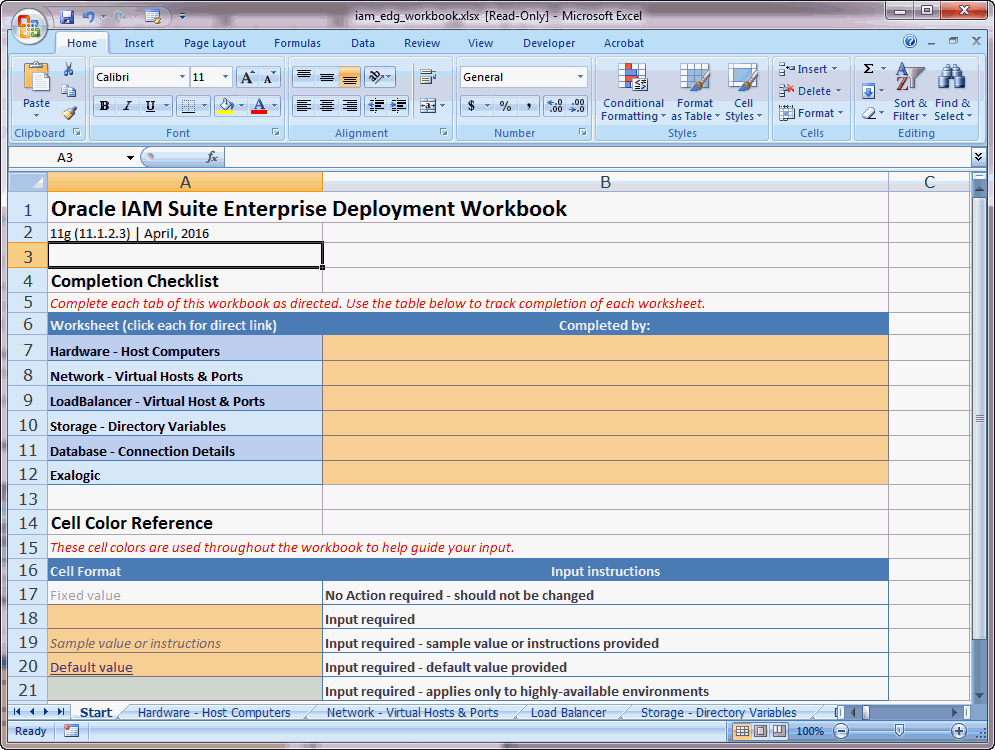This screenshot has height=750, width=995.
Task: Save workbook from Quick Access Toolbar
Action: (67, 16)
